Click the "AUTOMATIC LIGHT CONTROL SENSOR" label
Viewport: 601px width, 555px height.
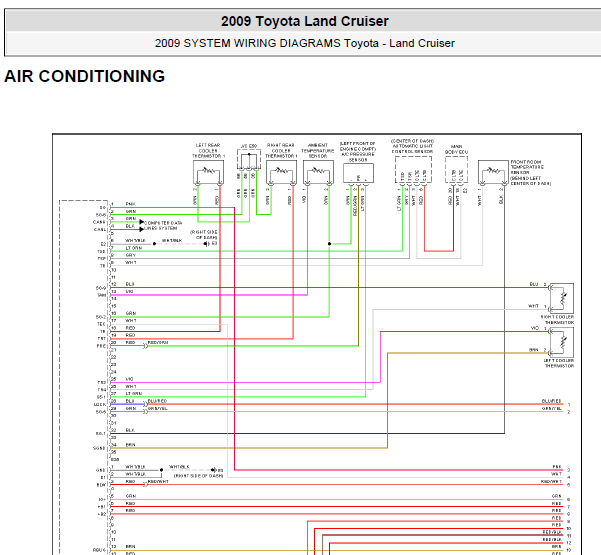click(412, 149)
